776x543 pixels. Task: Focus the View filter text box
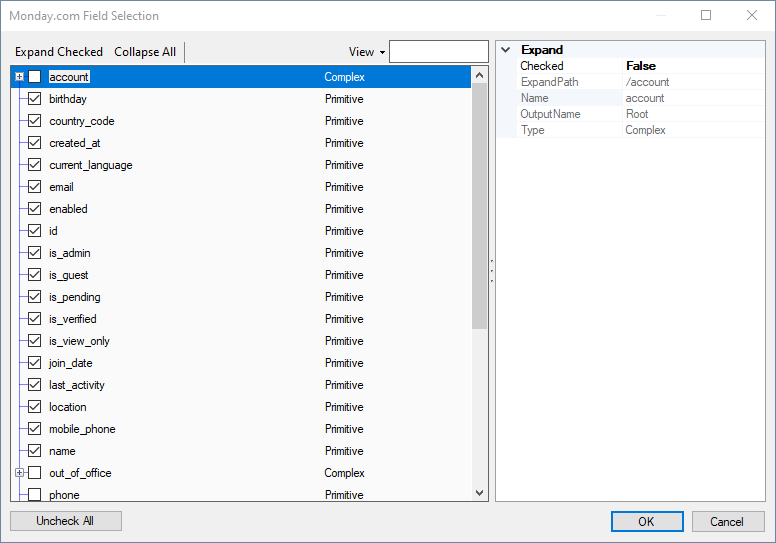point(438,51)
